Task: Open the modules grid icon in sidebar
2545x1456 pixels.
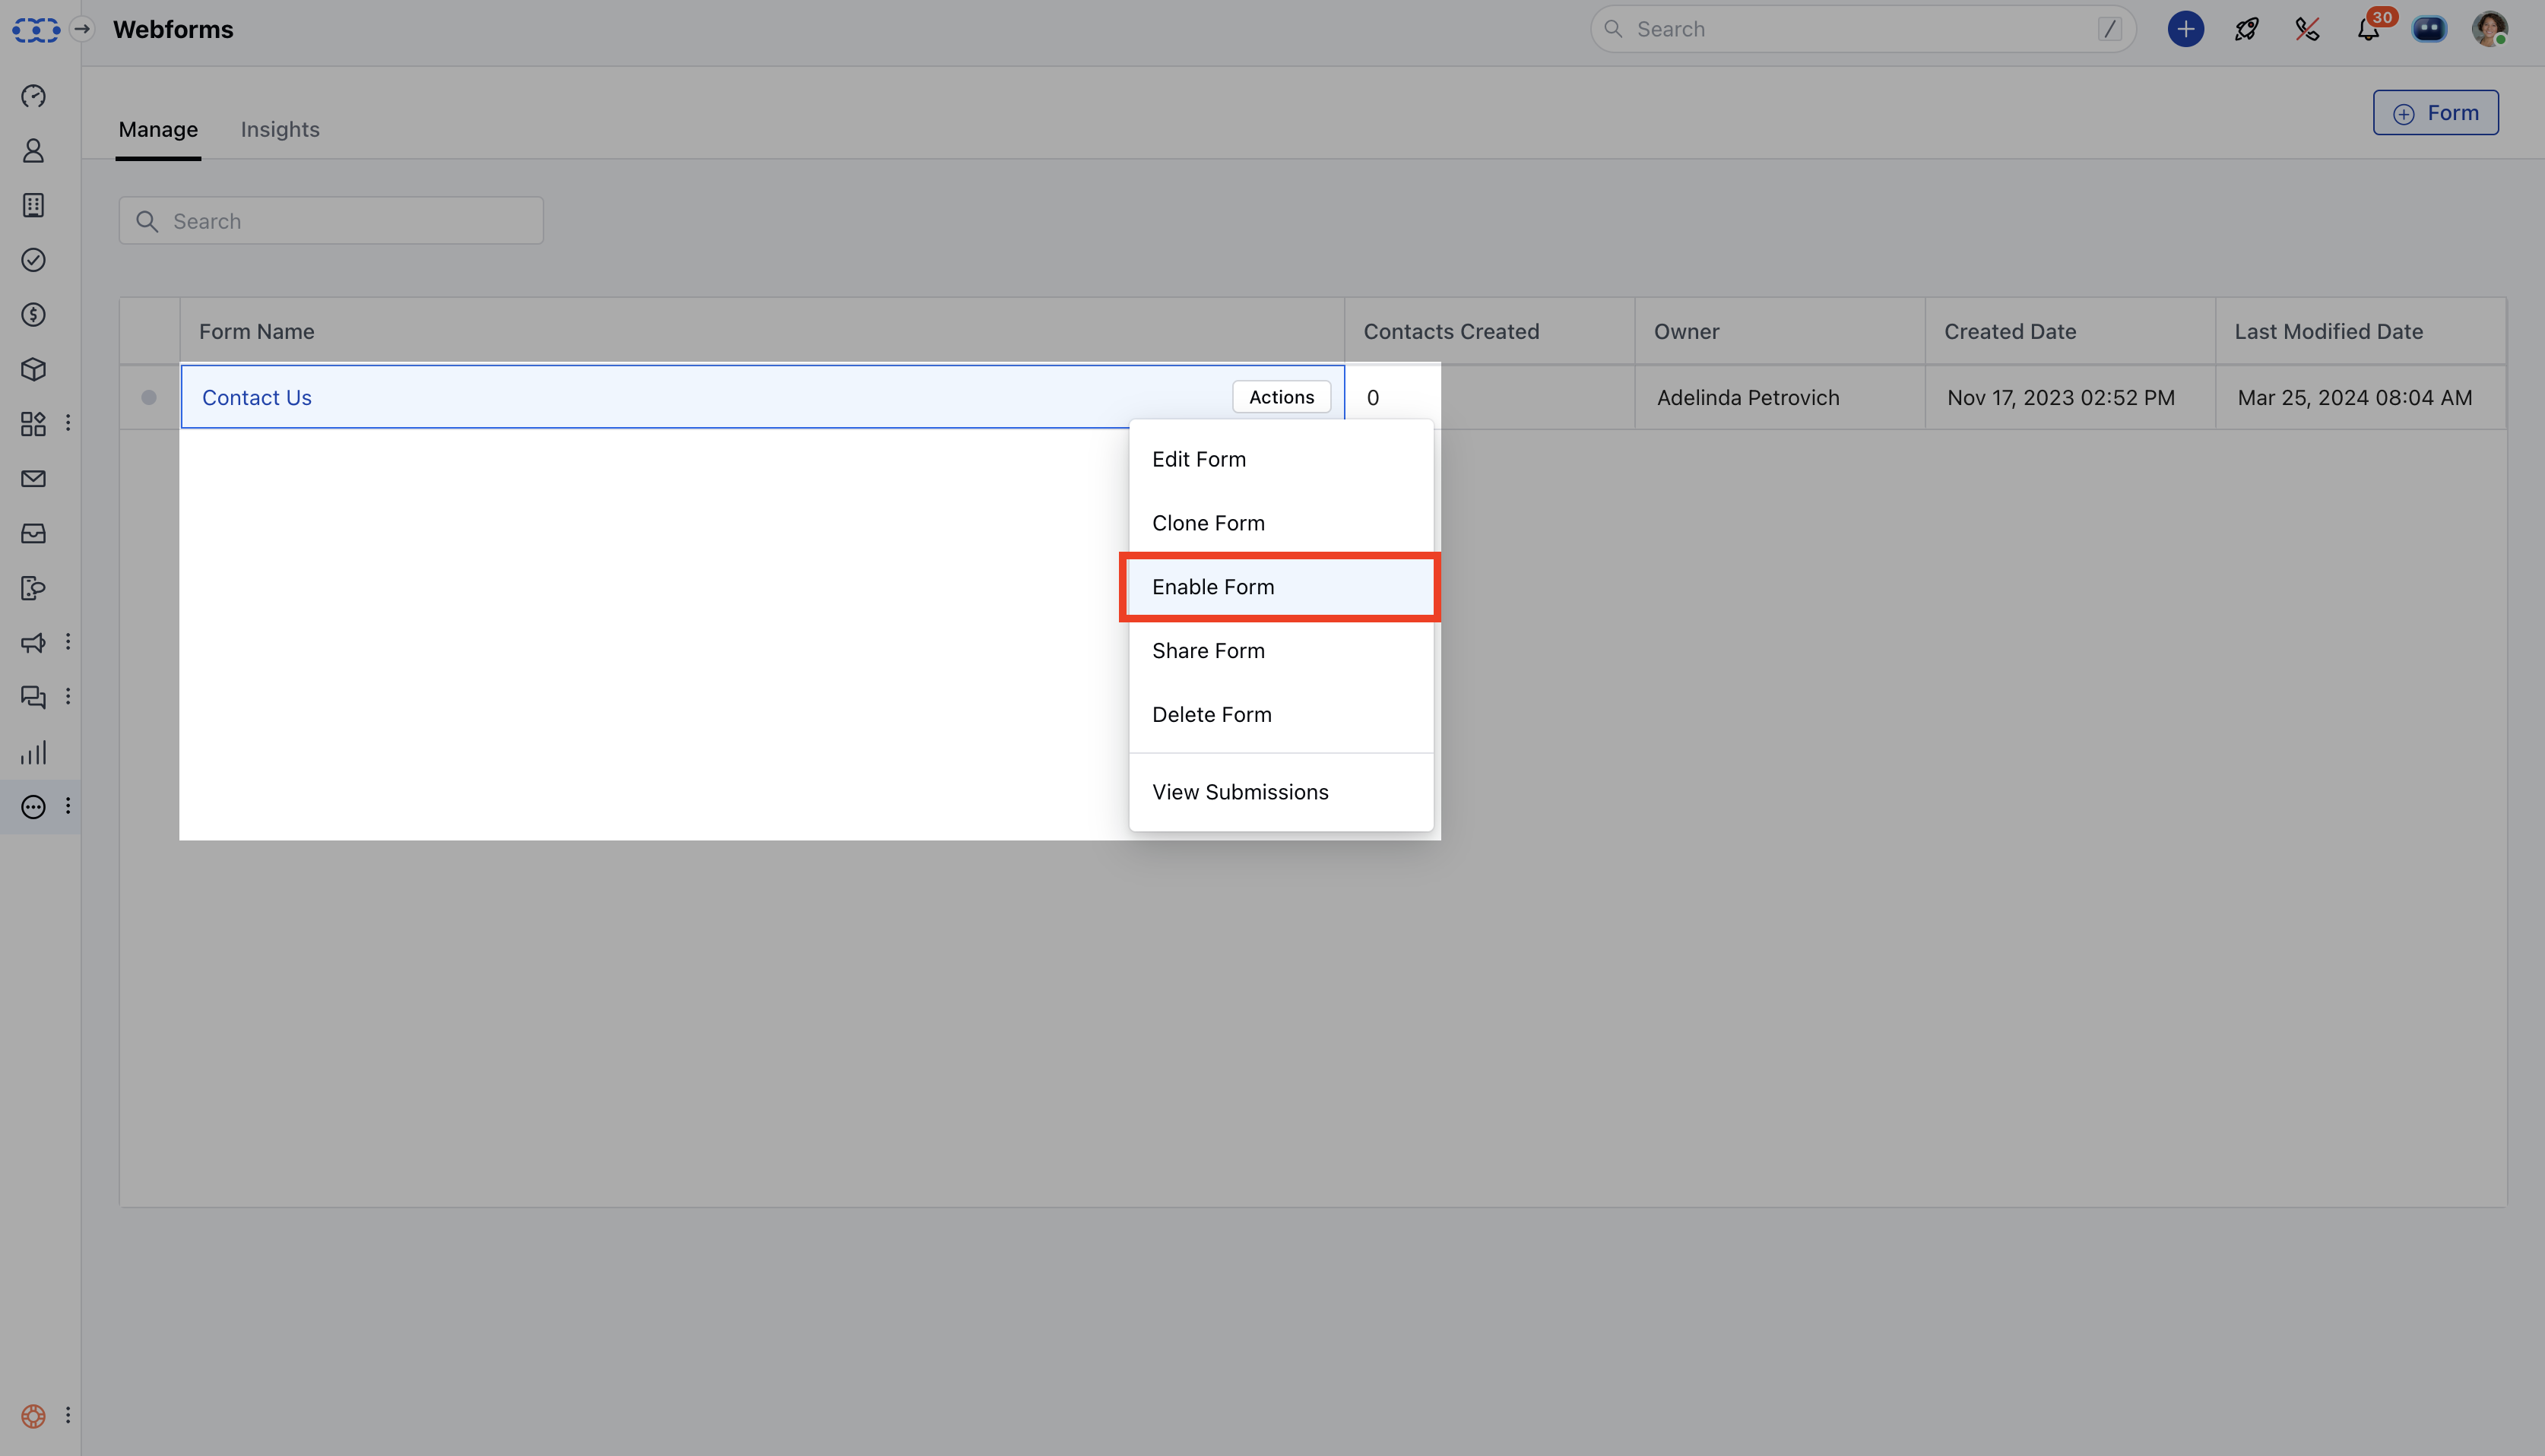Action: [x=33, y=424]
